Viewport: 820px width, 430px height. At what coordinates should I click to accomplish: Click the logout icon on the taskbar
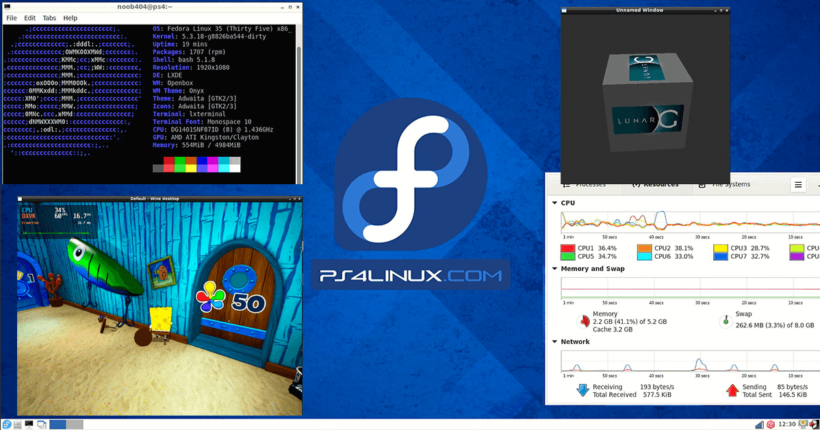coord(814,424)
